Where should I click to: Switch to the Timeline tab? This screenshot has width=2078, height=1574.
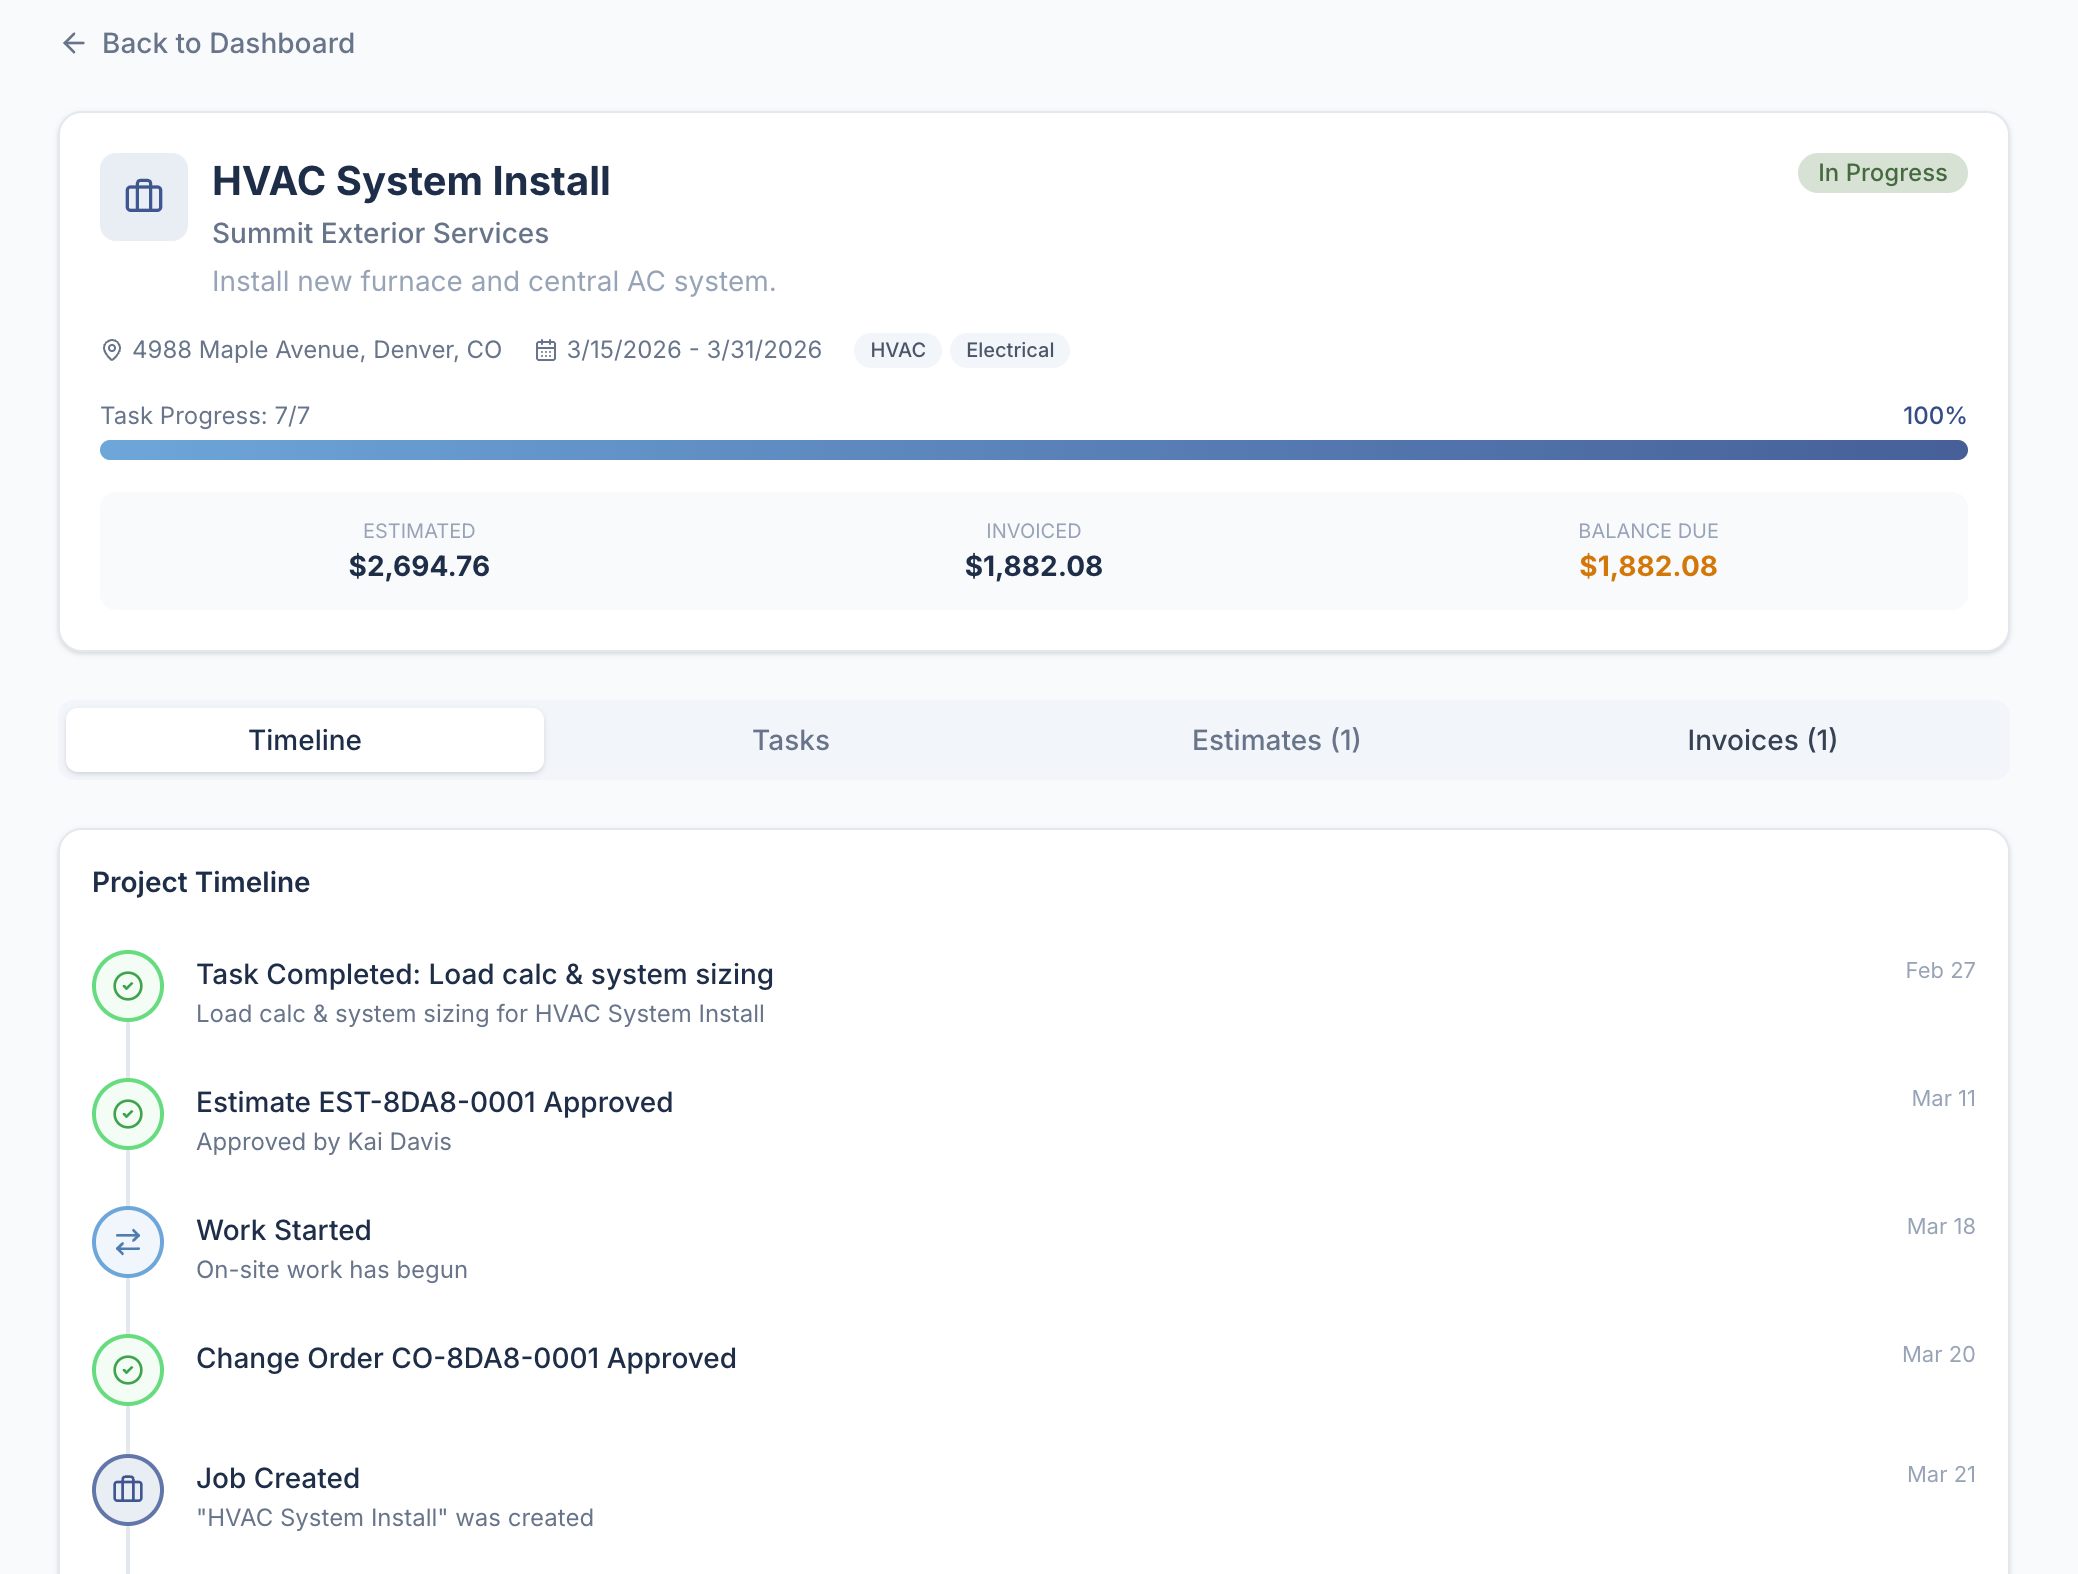coord(305,740)
